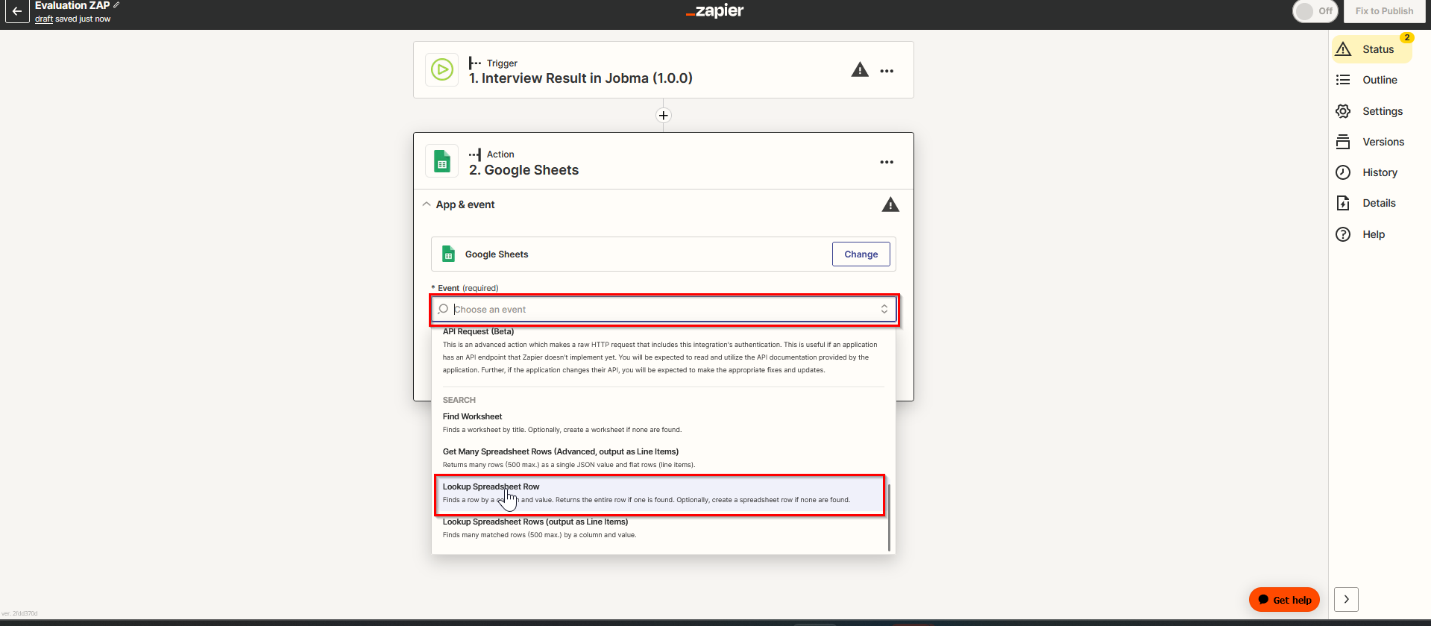
Task: Click the Zapier logo
Action: [714, 11]
